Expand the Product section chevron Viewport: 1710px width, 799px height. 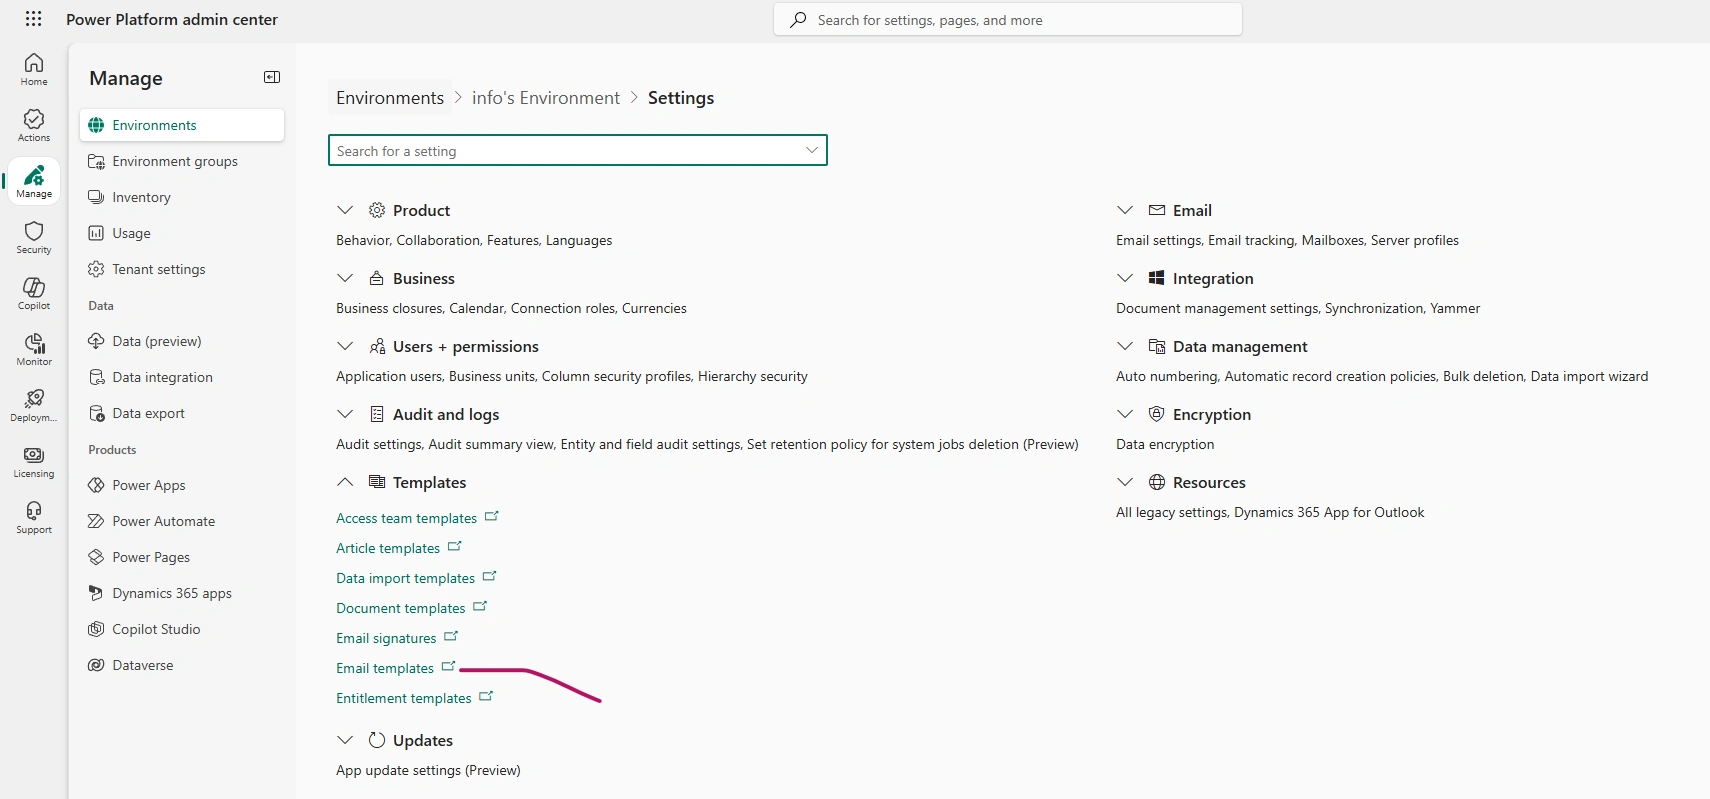coord(345,210)
